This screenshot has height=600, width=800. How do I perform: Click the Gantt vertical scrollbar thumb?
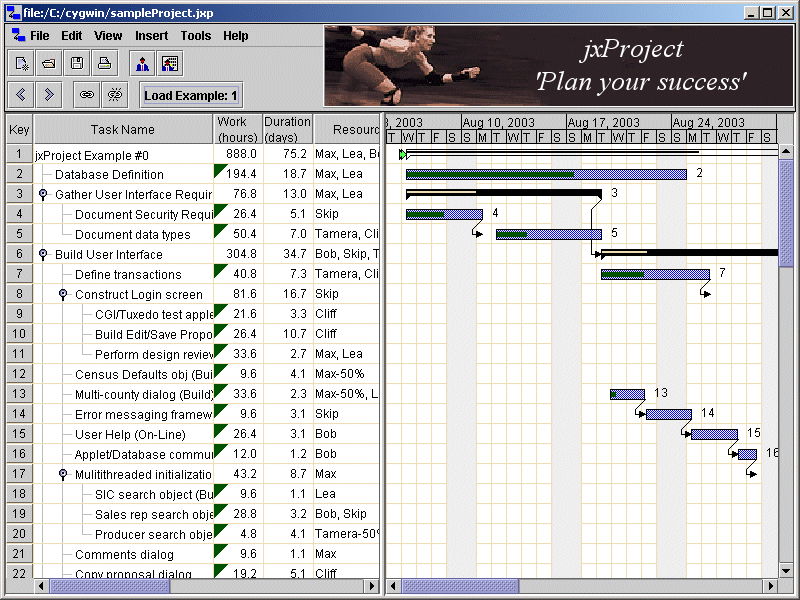click(x=786, y=212)
